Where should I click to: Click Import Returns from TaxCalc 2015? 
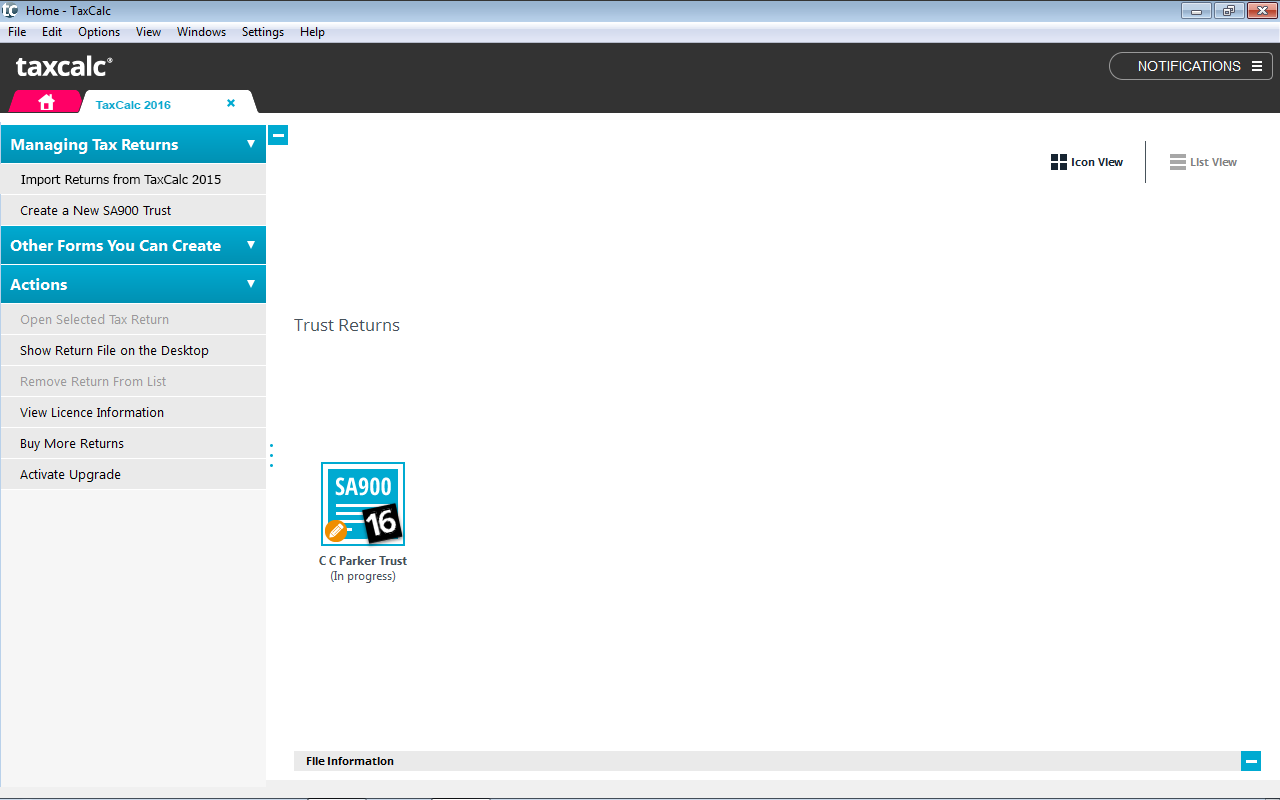121,180
